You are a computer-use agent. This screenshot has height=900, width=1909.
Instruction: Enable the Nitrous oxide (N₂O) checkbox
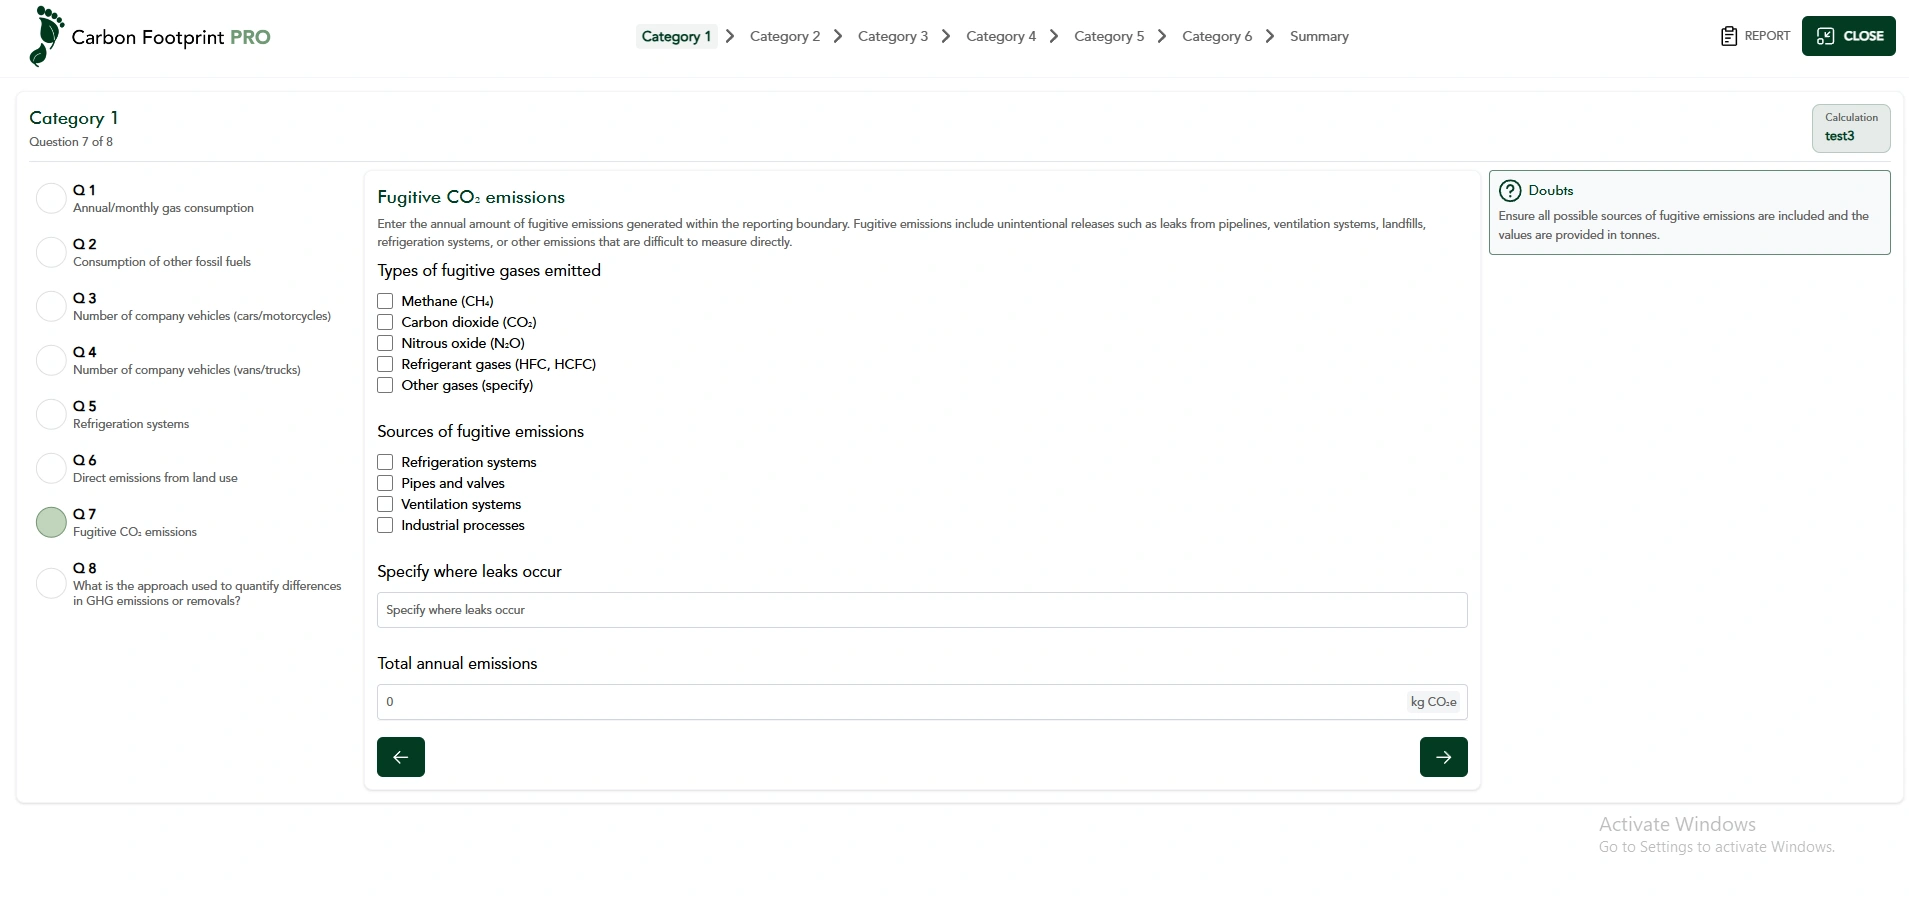[x=385, y=343]
